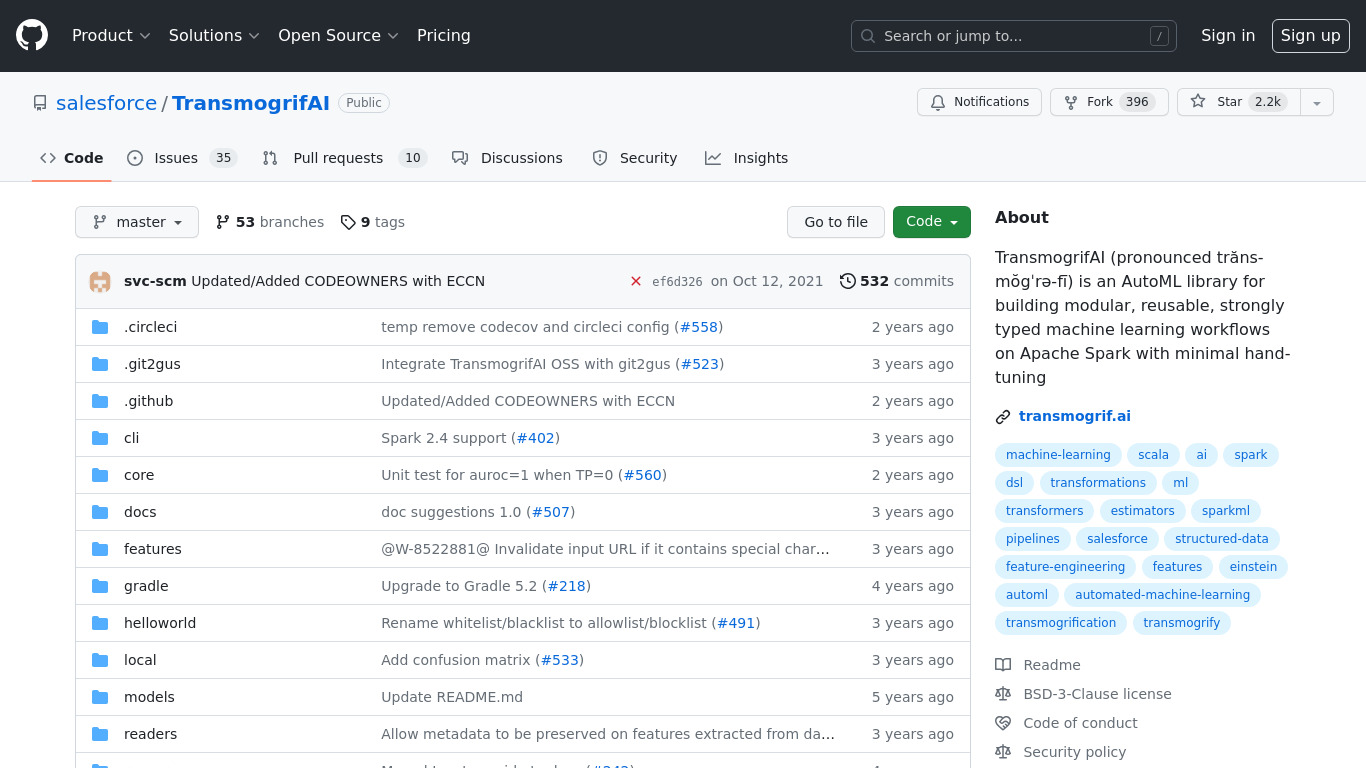
Task: Open the BSD-3-Clause license link
Action: tap(1097, 694)
